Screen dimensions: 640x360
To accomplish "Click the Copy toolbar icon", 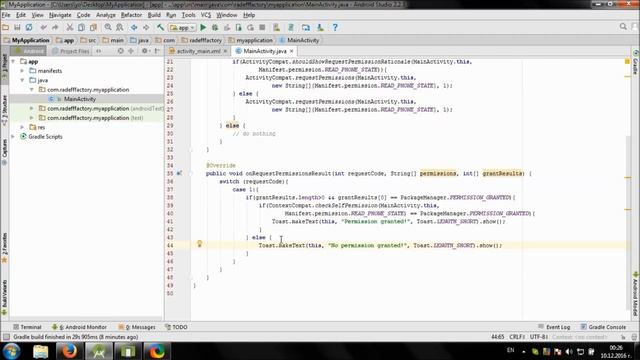I will (81, 28).
